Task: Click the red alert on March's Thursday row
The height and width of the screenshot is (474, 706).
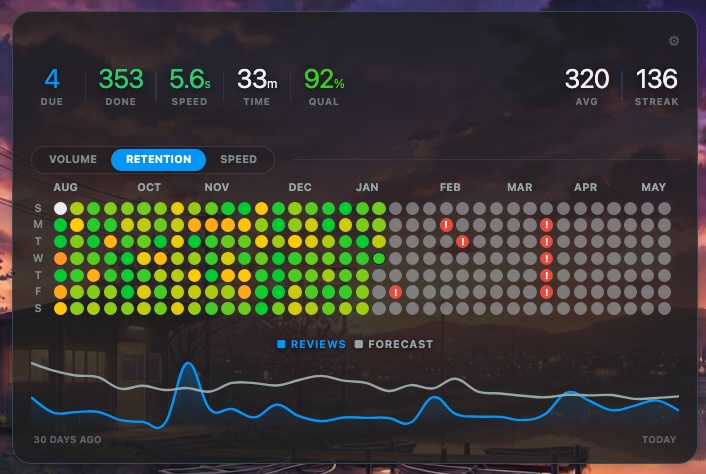Action: (x=547, y=275)
